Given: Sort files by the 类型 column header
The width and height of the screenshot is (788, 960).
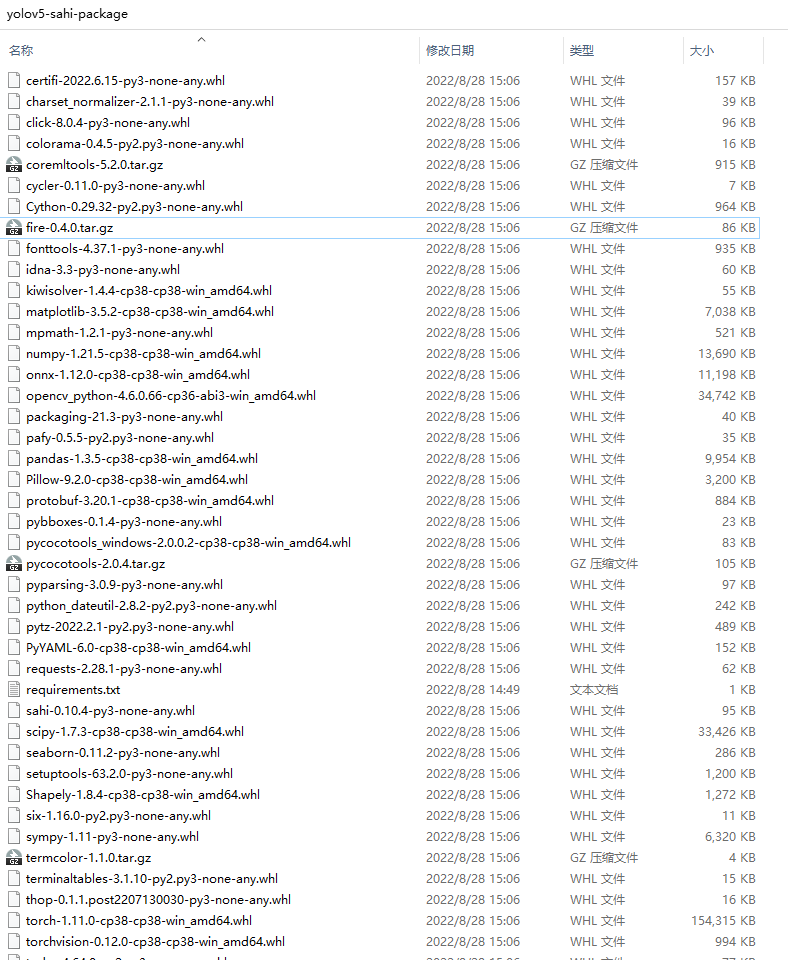Looking at the screenshot, I should (582, 51).
